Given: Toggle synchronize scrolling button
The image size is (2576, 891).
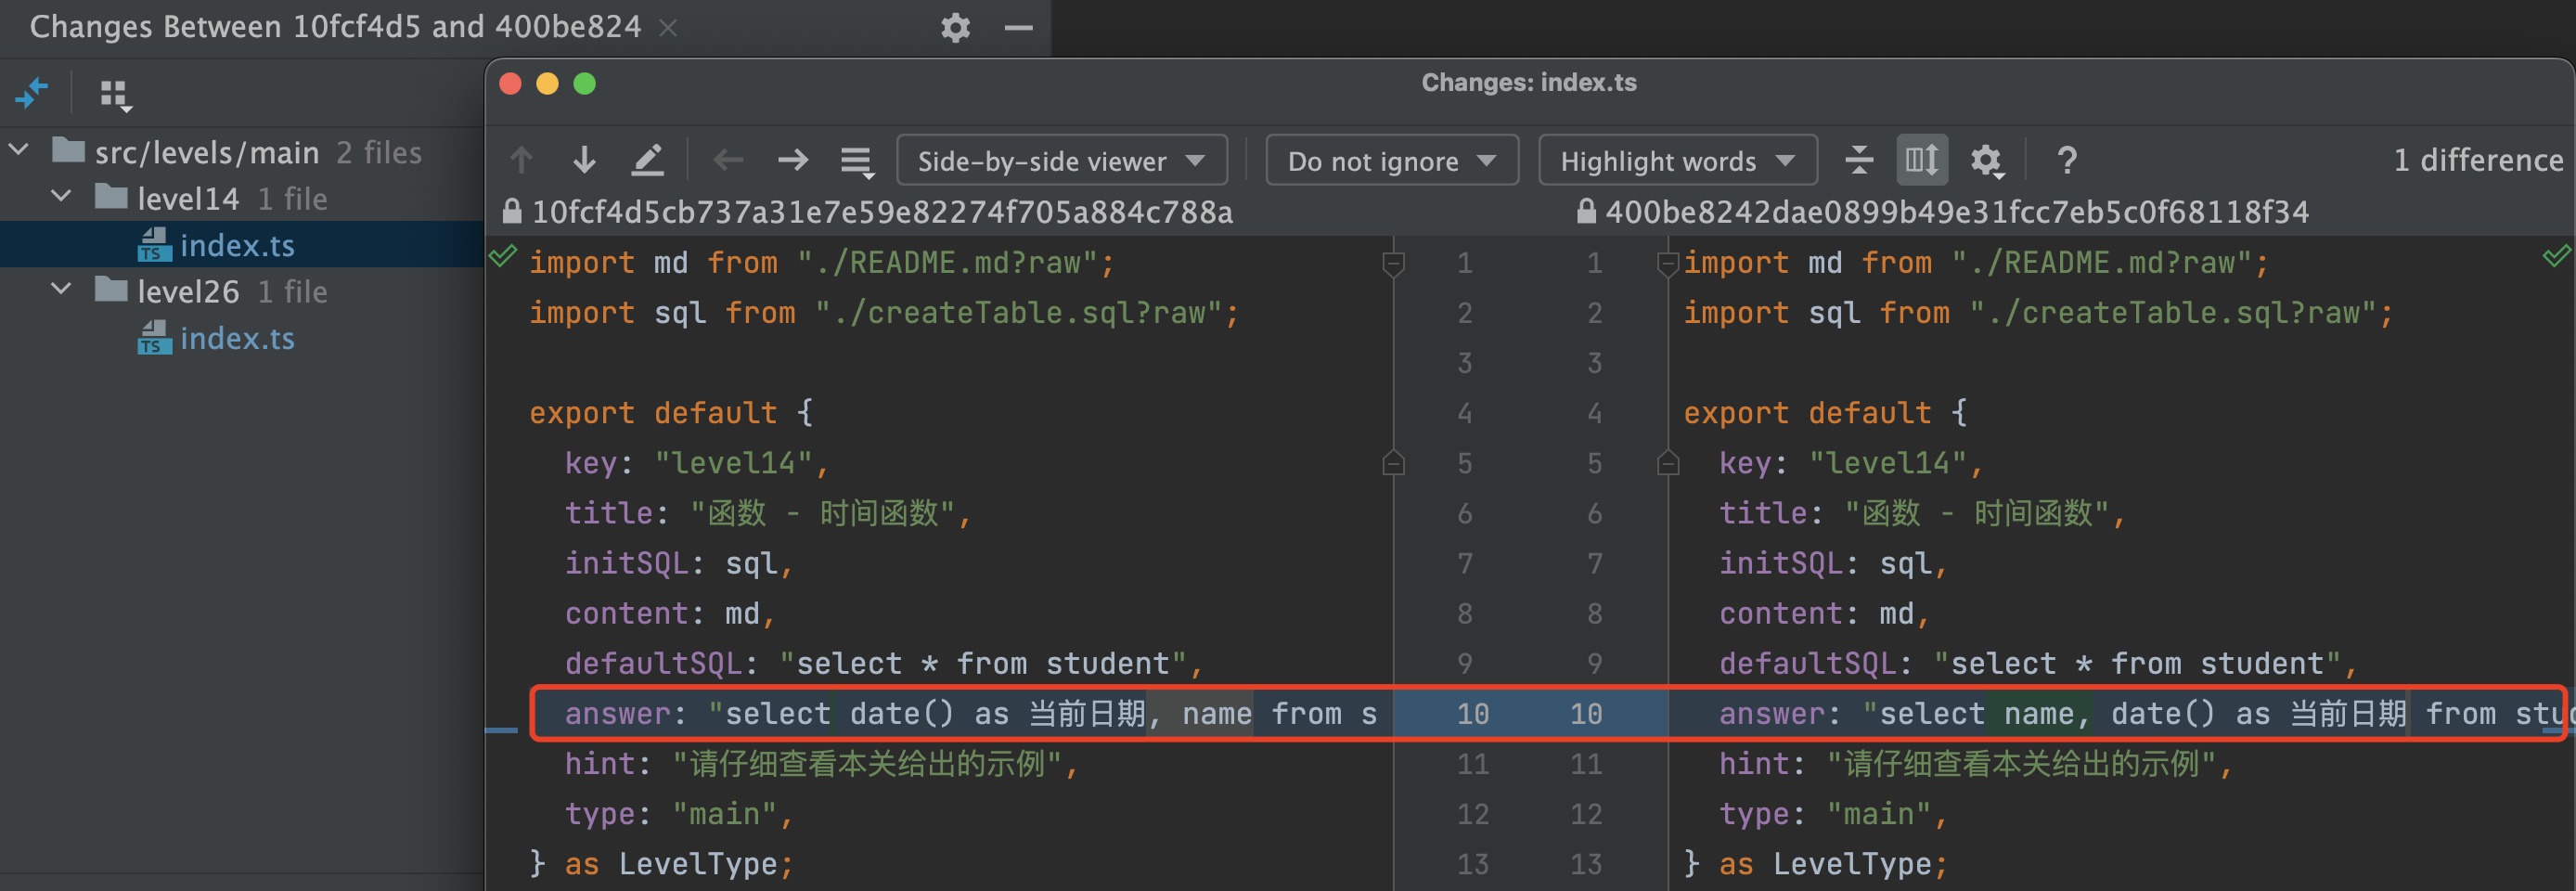Looking at the screenshot, I should coord(1921,160).
